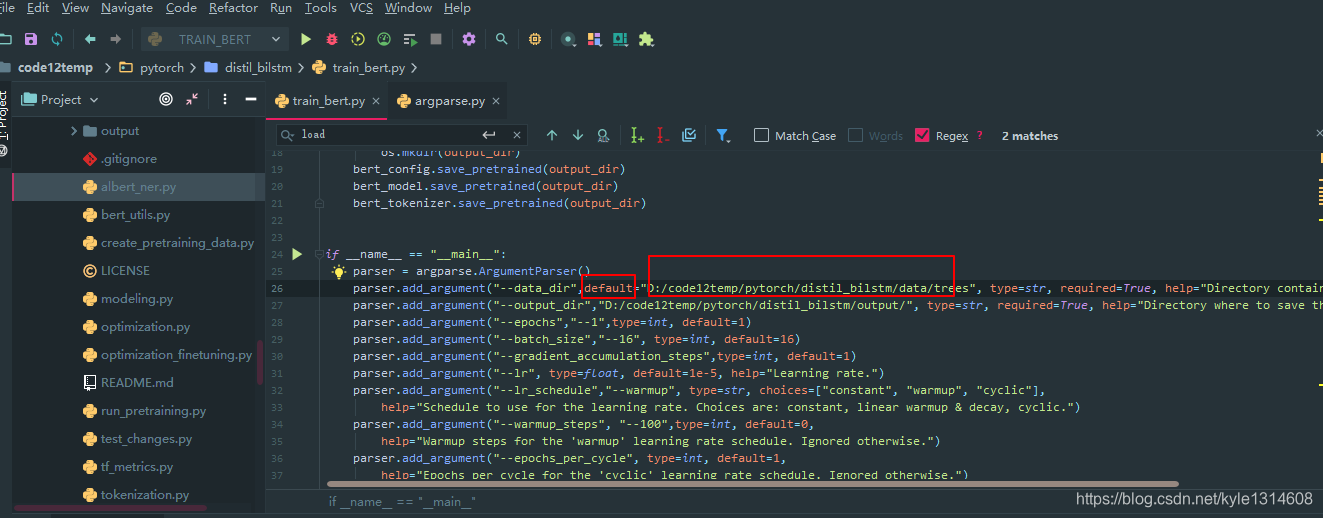Click the green puzzle plugin icon
1323x518 pixels.
(646, 40)
